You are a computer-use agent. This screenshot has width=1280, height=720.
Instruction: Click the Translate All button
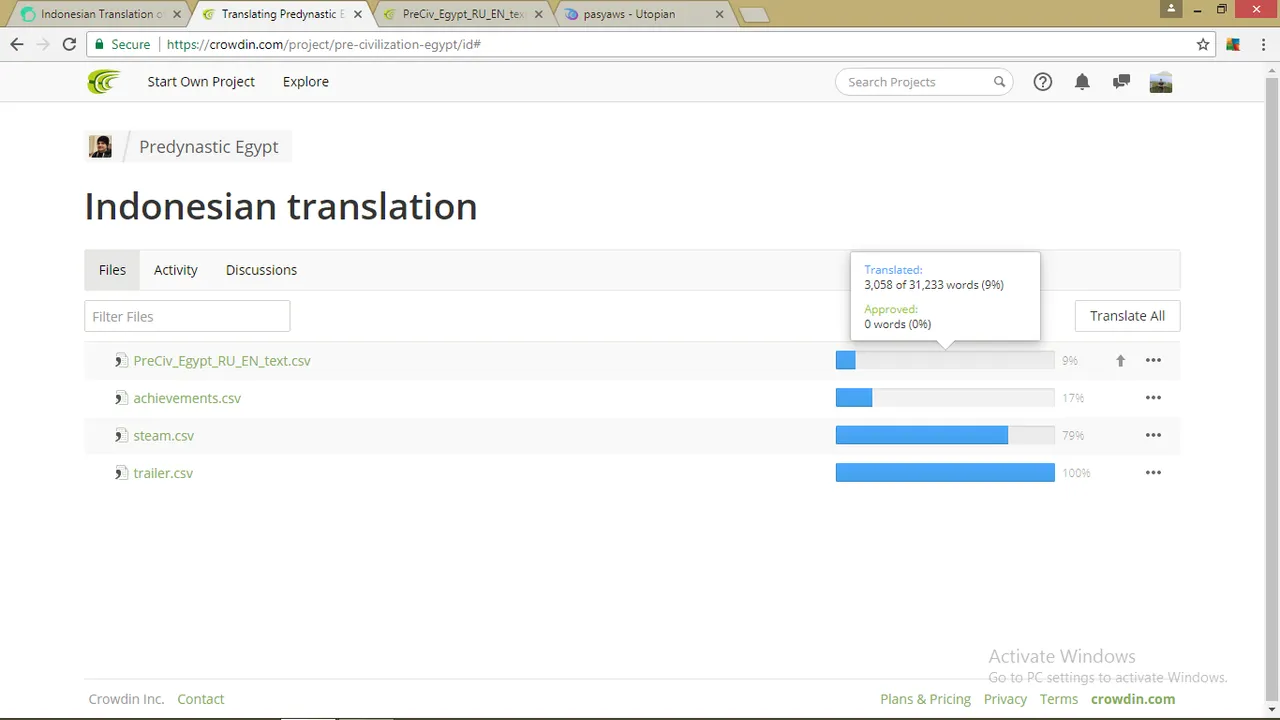point(1127,316)
